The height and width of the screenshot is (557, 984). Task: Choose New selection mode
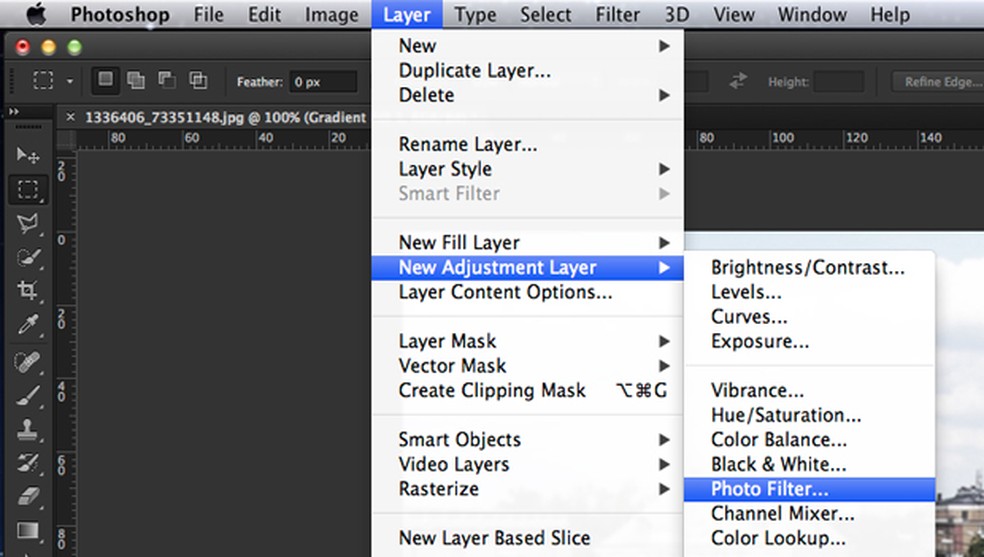(x=105, y=80)
